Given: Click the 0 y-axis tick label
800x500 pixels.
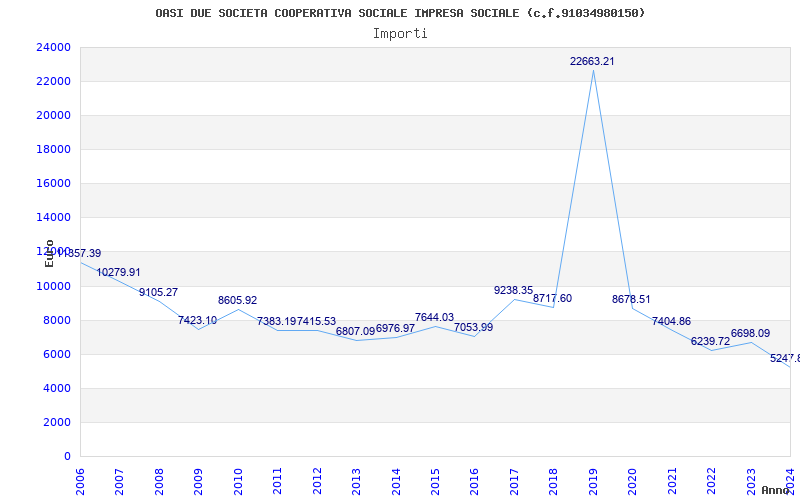Looking at the screenshot, I should 67,457.
